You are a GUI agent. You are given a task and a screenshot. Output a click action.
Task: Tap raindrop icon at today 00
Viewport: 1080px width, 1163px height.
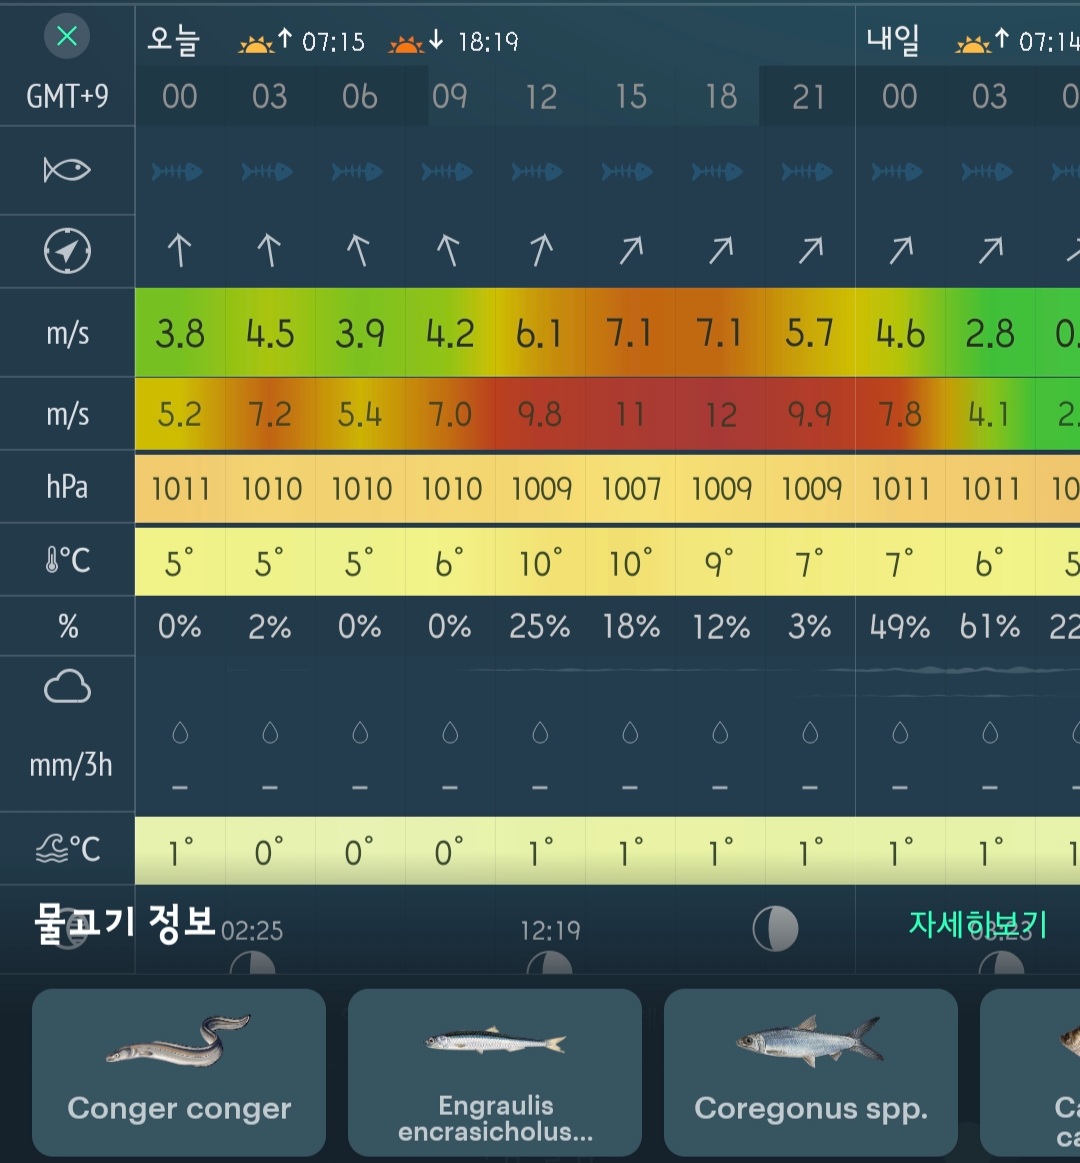180,733
